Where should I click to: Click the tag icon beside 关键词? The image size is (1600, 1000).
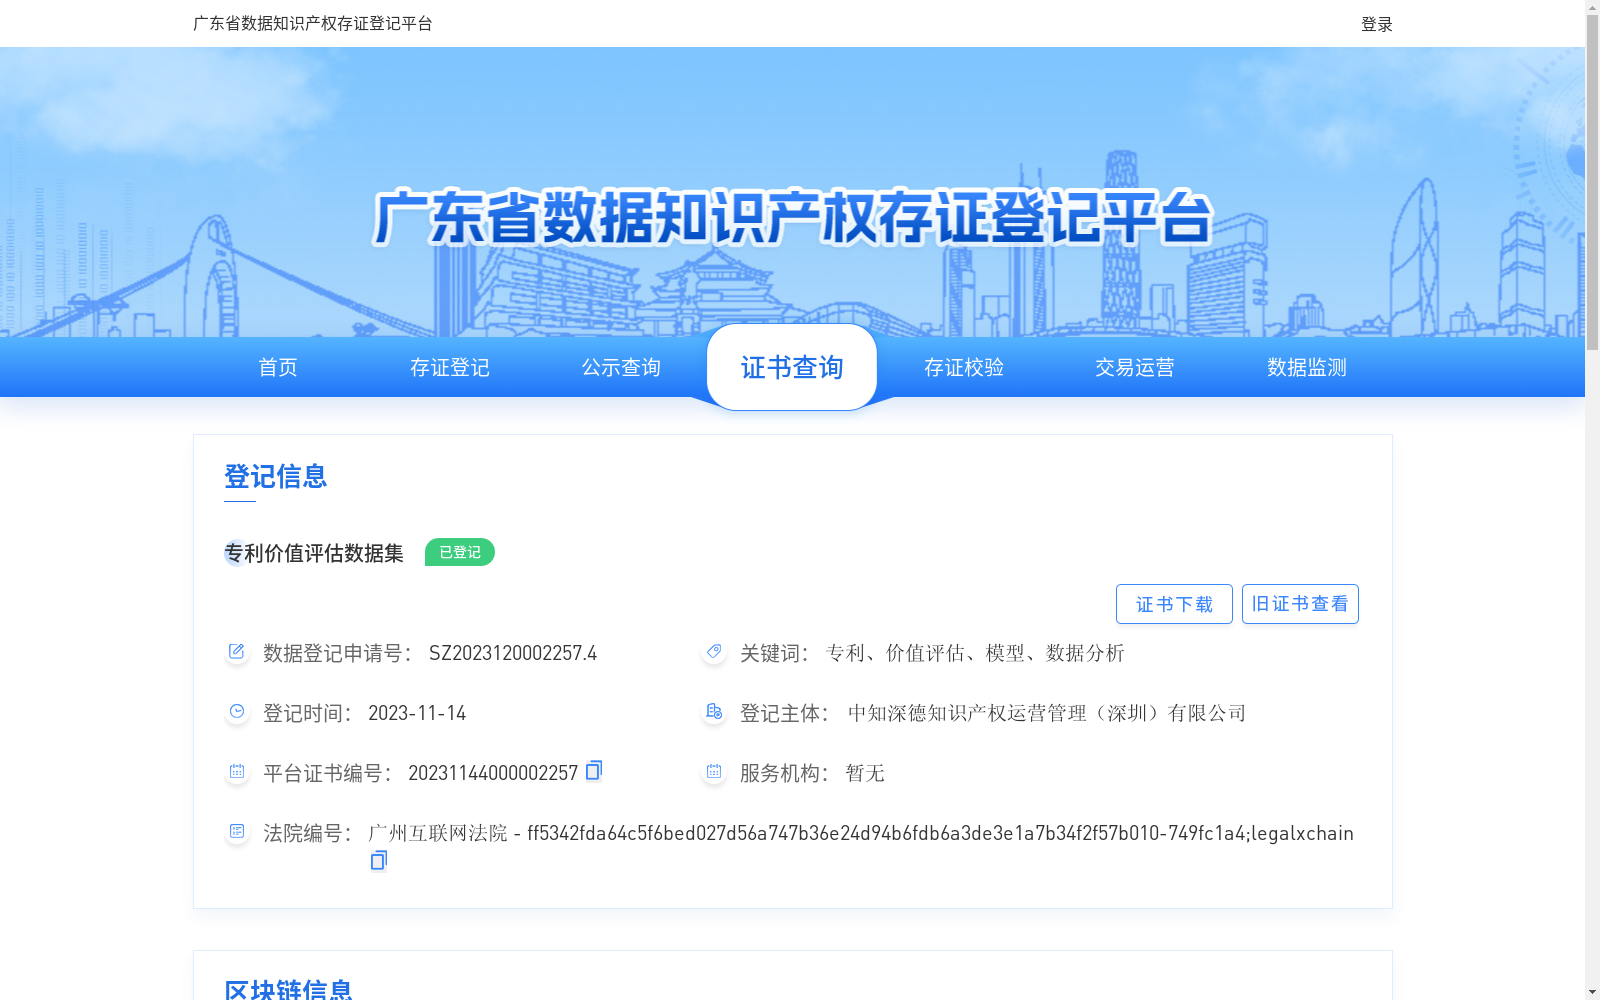tap(713, 652)
